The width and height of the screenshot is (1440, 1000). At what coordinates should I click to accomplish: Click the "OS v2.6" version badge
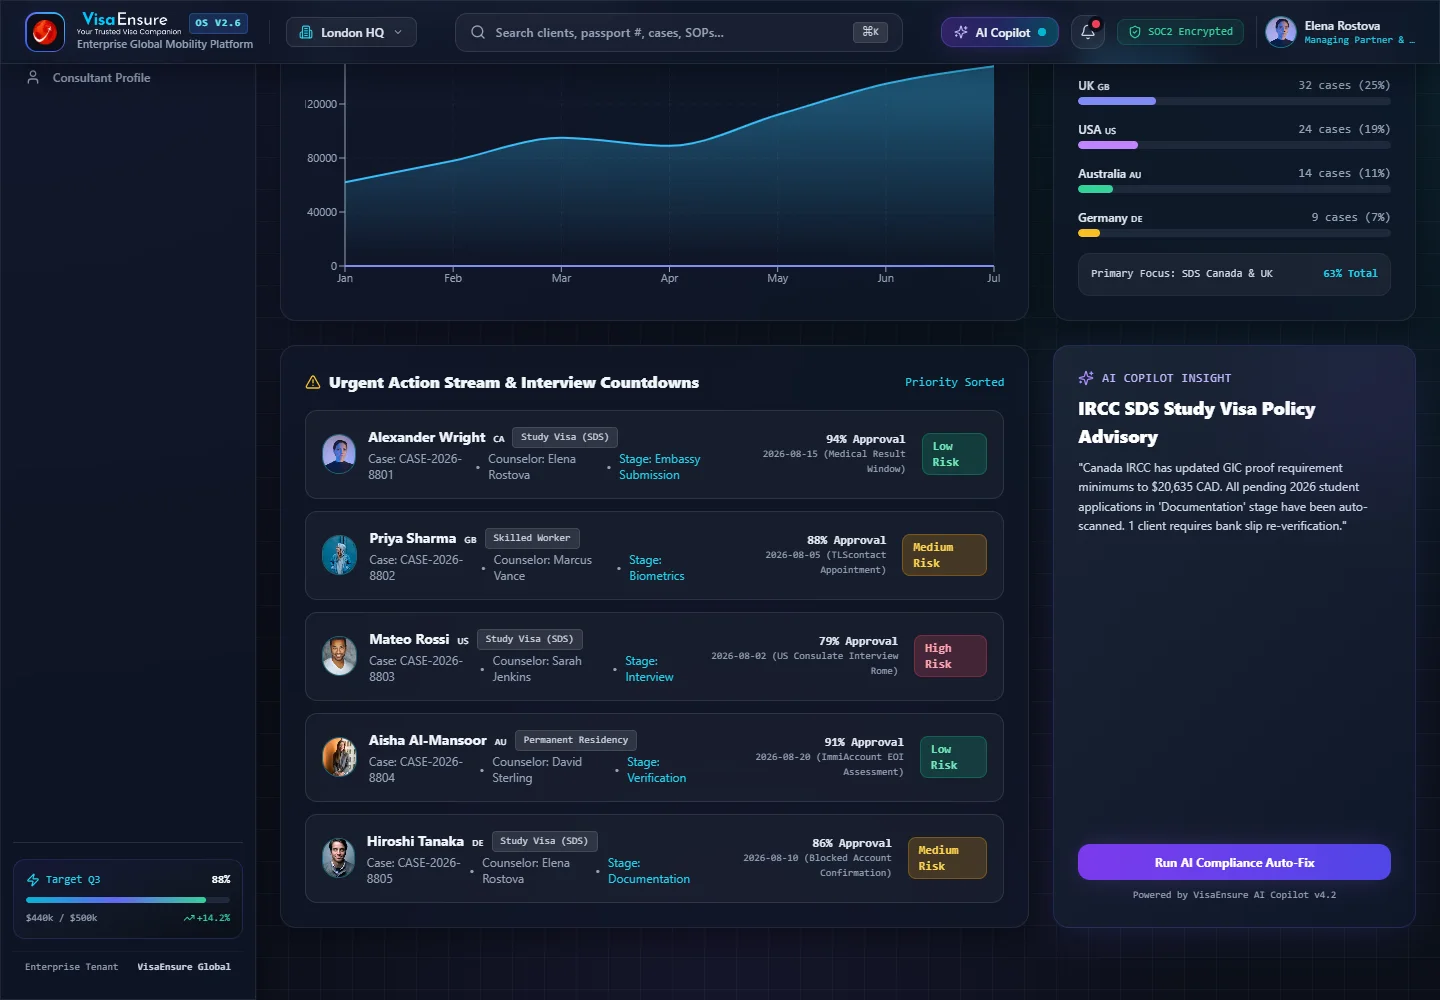(x=218, y=22)
